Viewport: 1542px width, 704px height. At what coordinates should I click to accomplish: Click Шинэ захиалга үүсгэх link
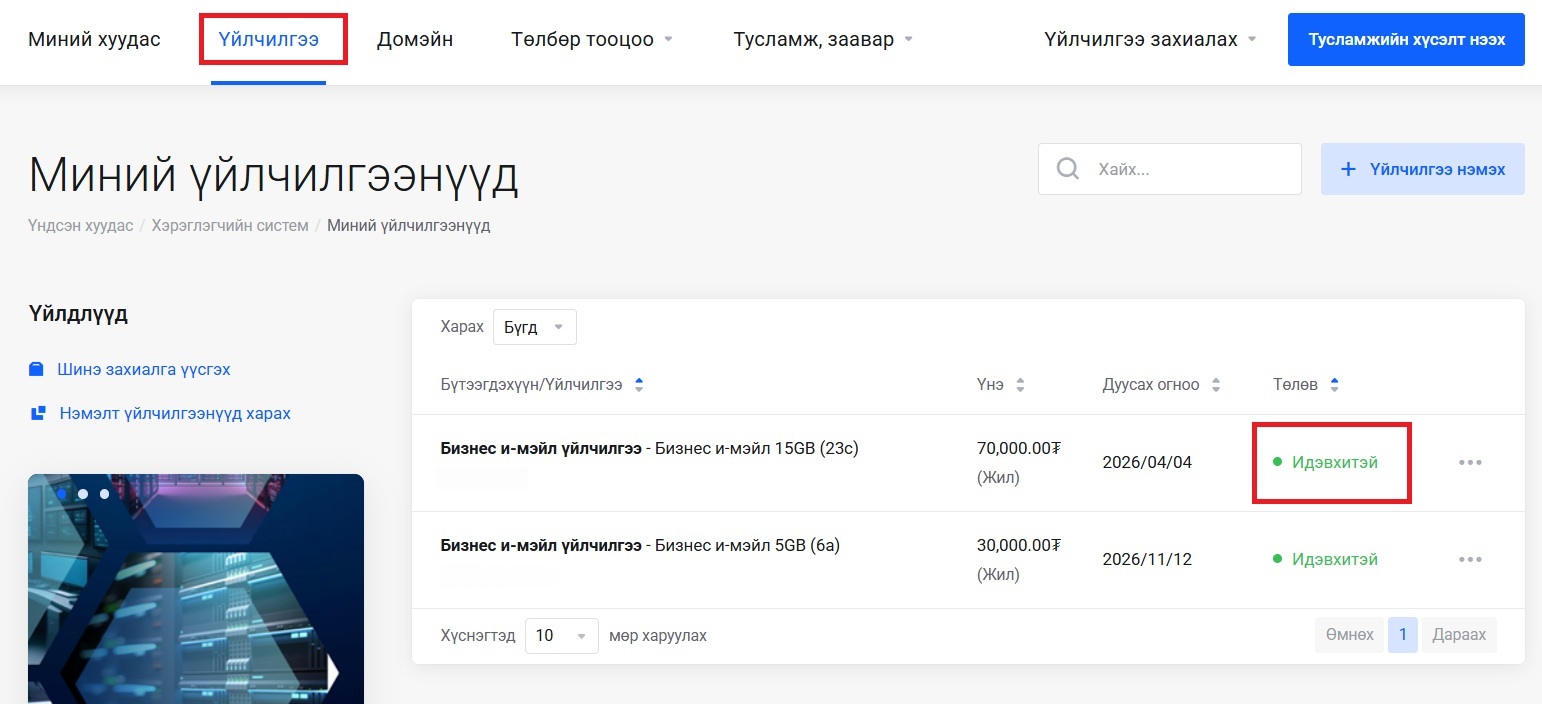click(143, 370)
